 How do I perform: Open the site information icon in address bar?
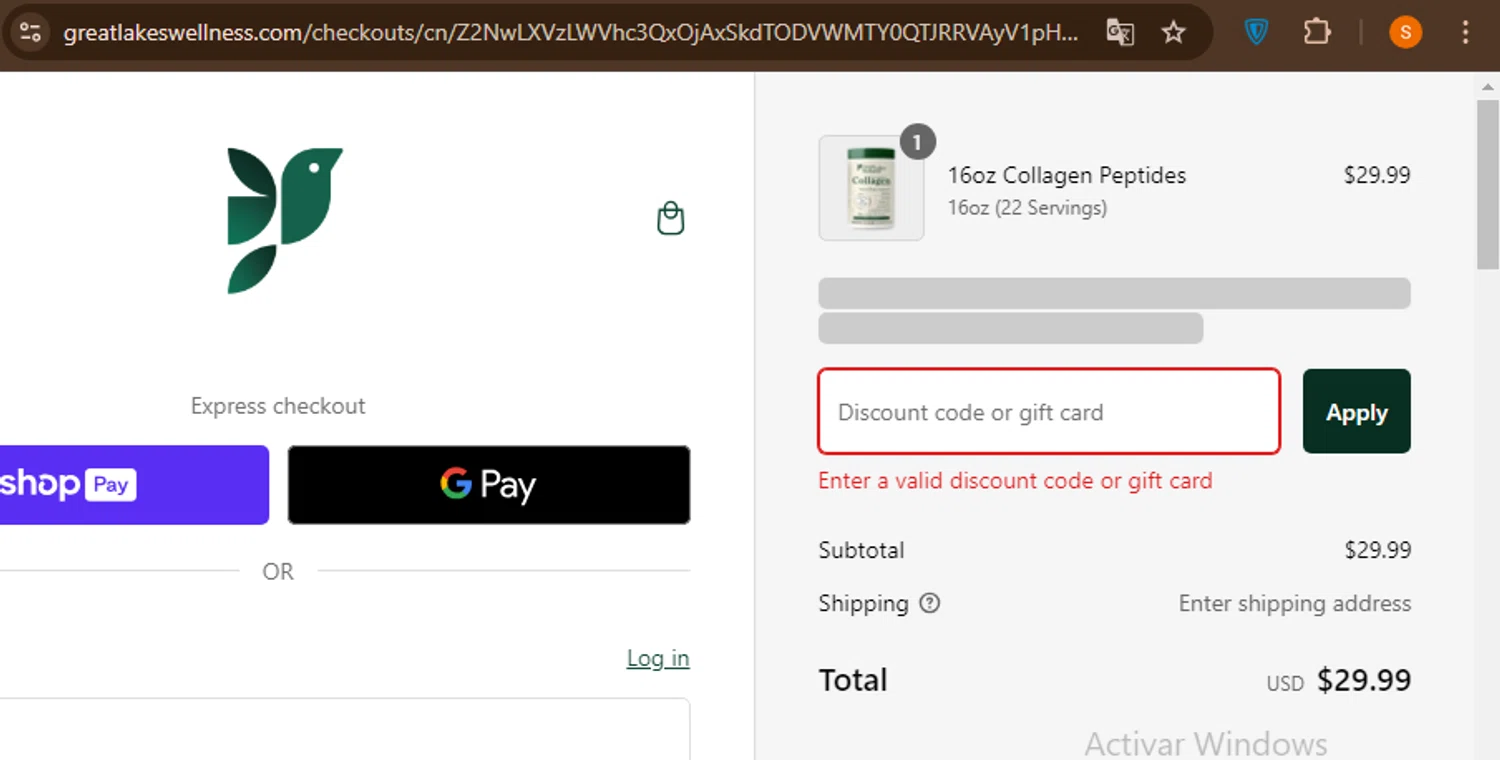(30, 33)
